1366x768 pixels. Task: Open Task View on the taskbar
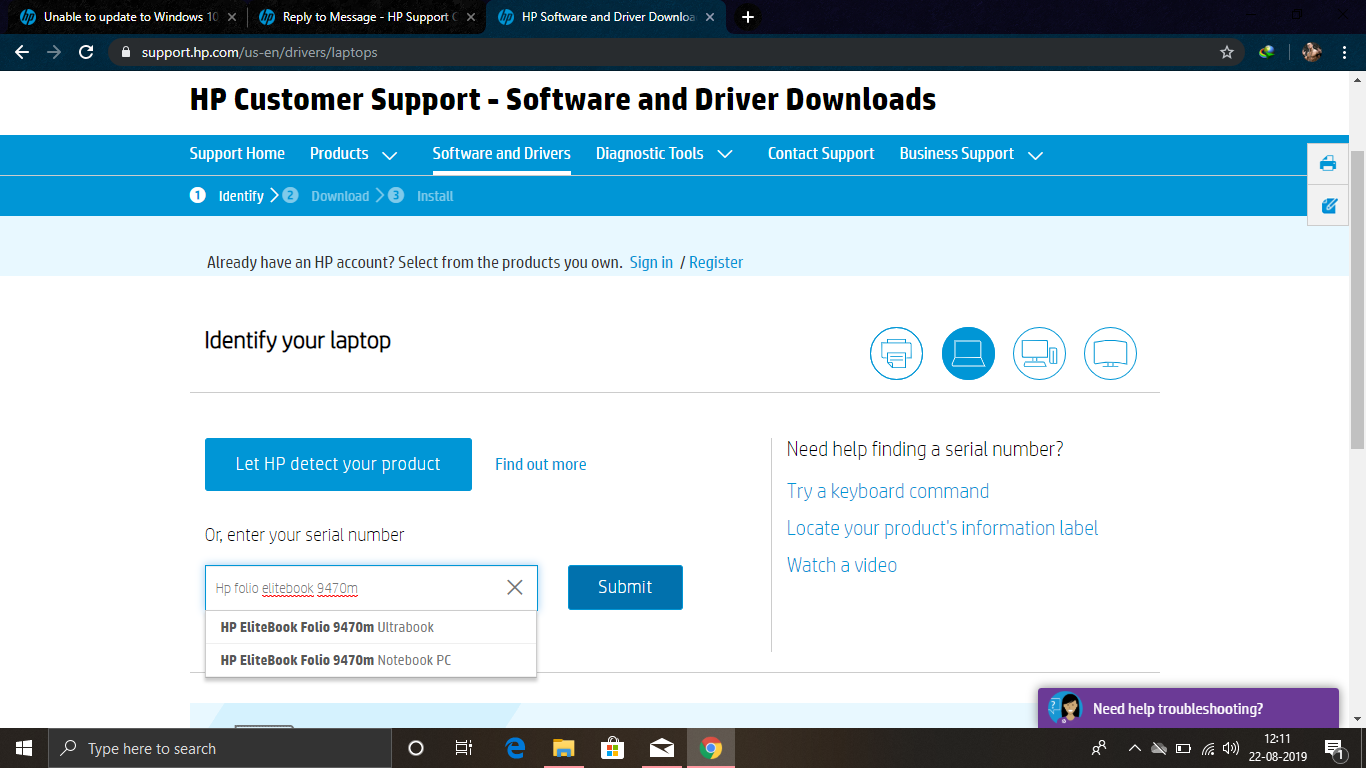tap(464, 748)
